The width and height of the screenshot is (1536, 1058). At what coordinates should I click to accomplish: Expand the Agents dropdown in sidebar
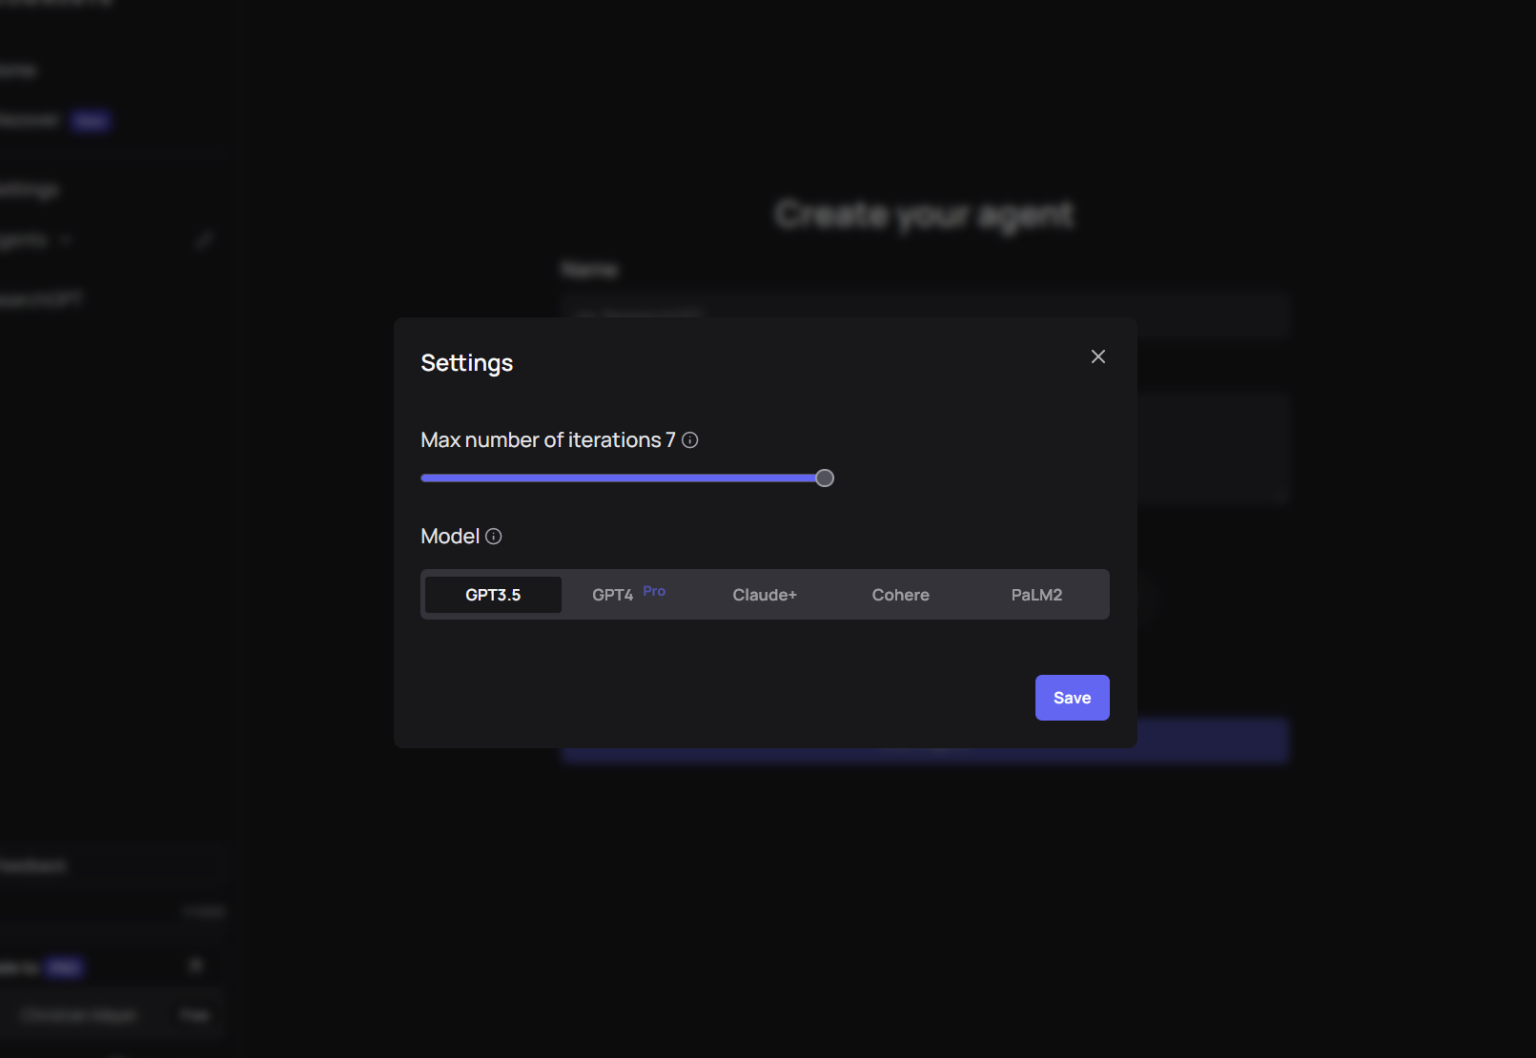point(65,240)
